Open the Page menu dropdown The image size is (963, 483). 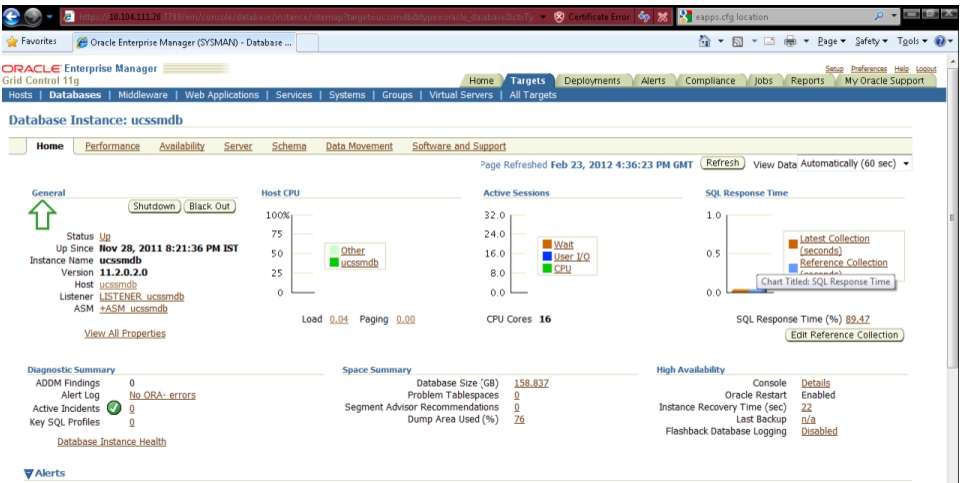click(x=832, y=41)
